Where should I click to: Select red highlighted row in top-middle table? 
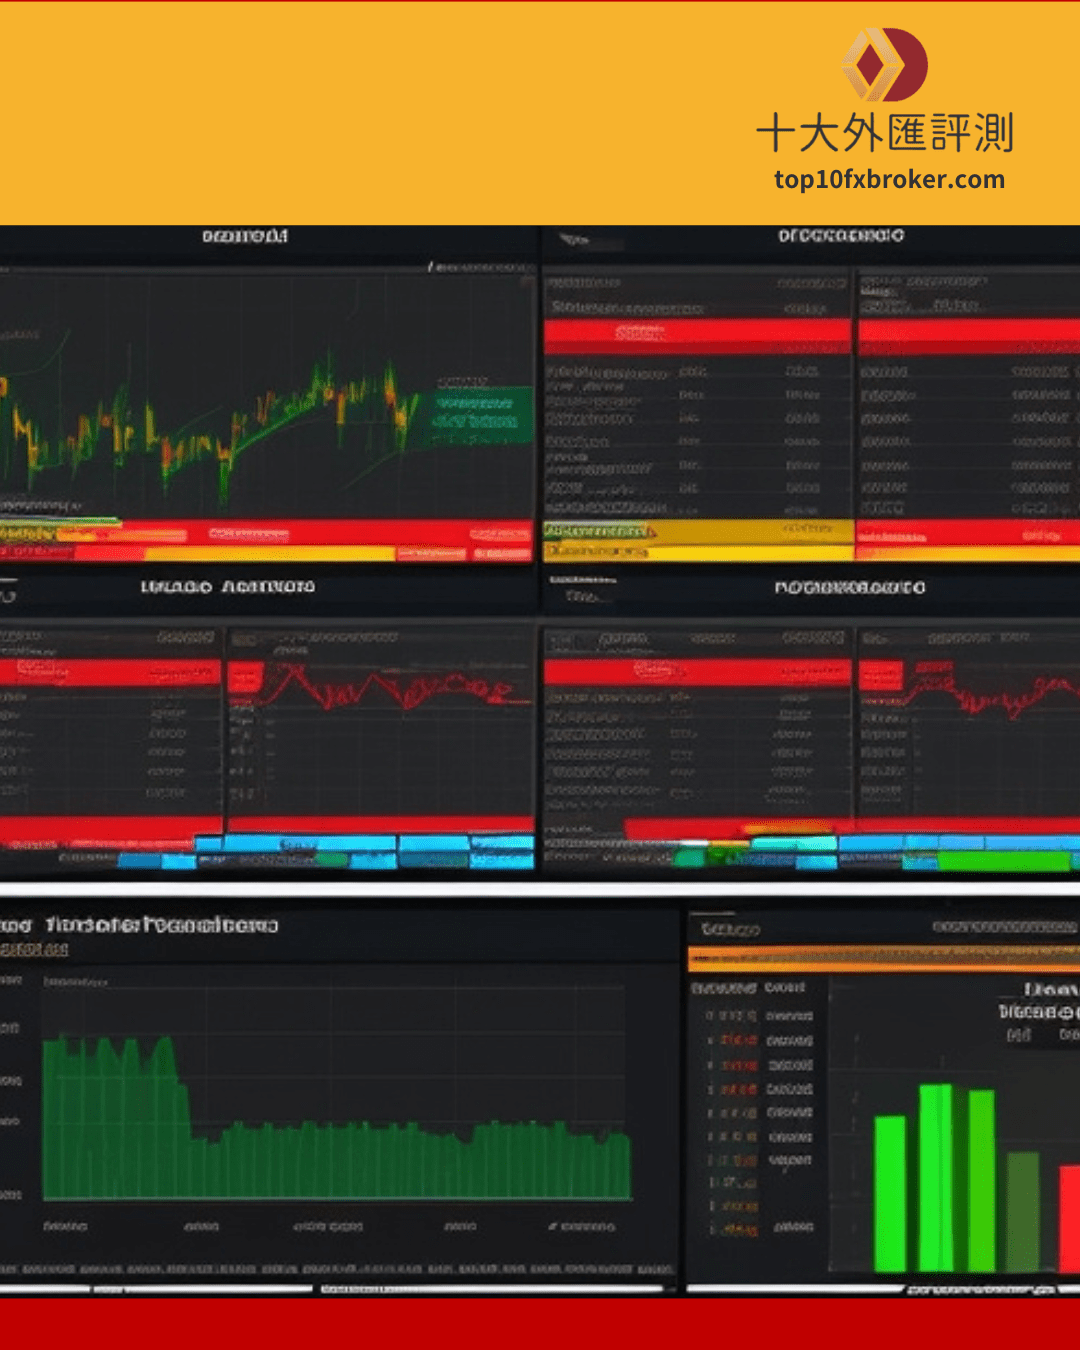[696, 334]
